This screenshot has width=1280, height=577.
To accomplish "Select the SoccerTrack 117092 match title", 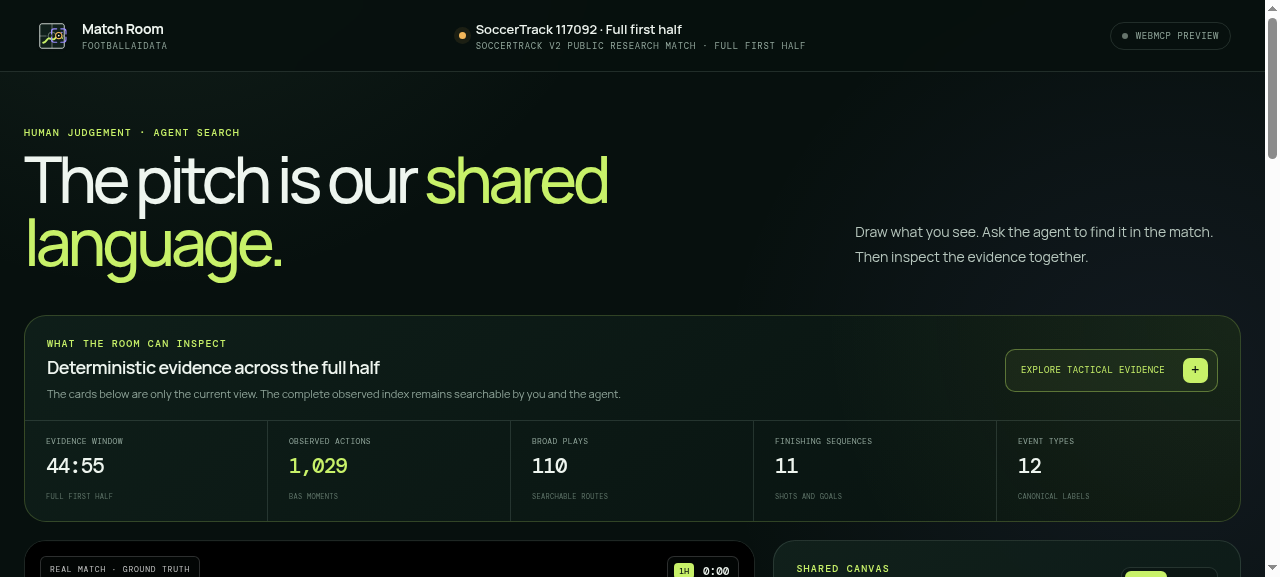I will tap(579, 30).
